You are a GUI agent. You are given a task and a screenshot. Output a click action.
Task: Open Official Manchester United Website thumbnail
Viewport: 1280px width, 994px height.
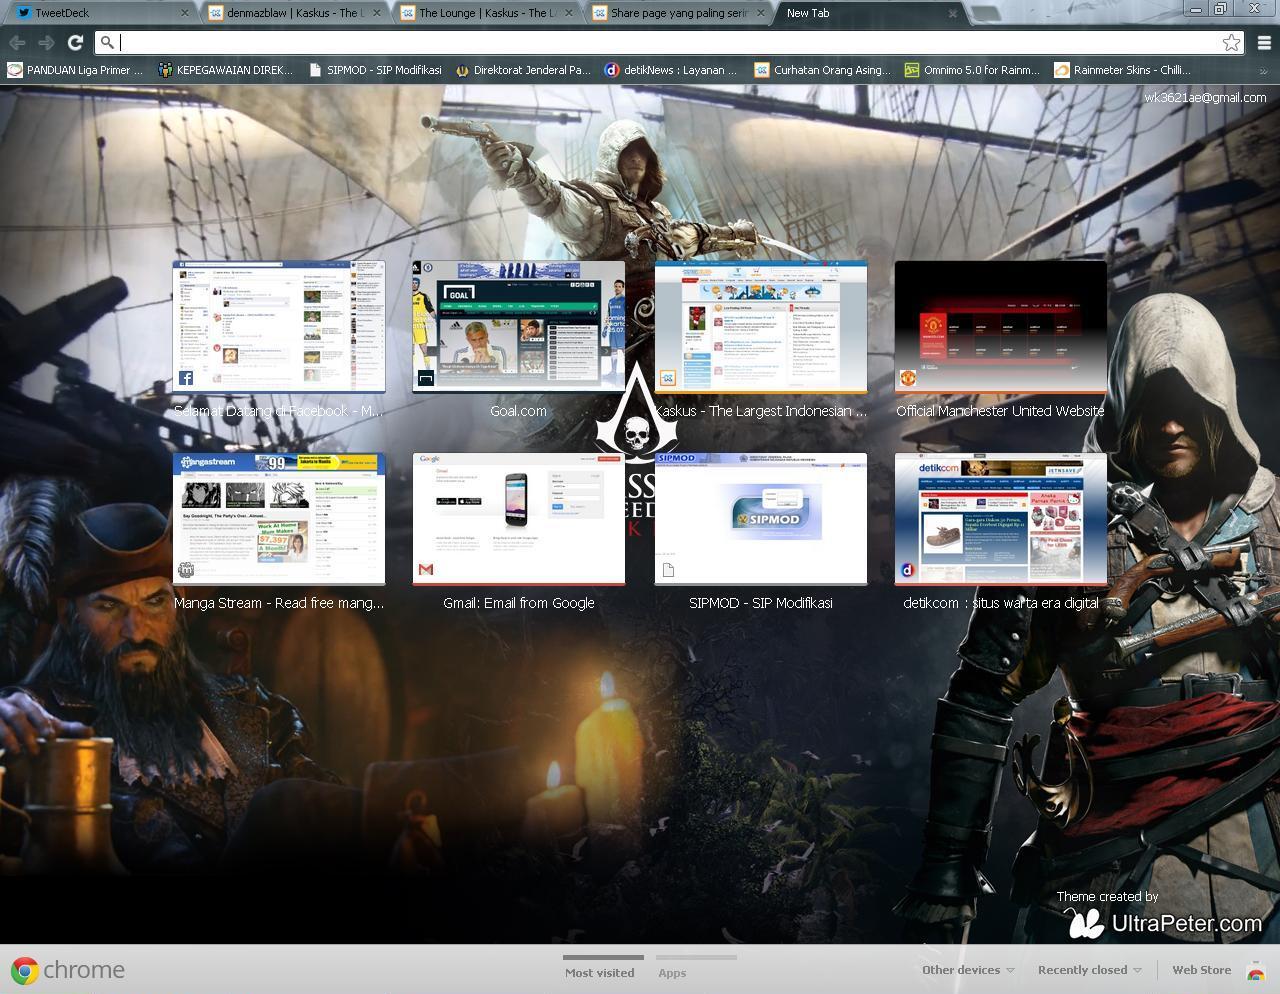[1000, 327]
